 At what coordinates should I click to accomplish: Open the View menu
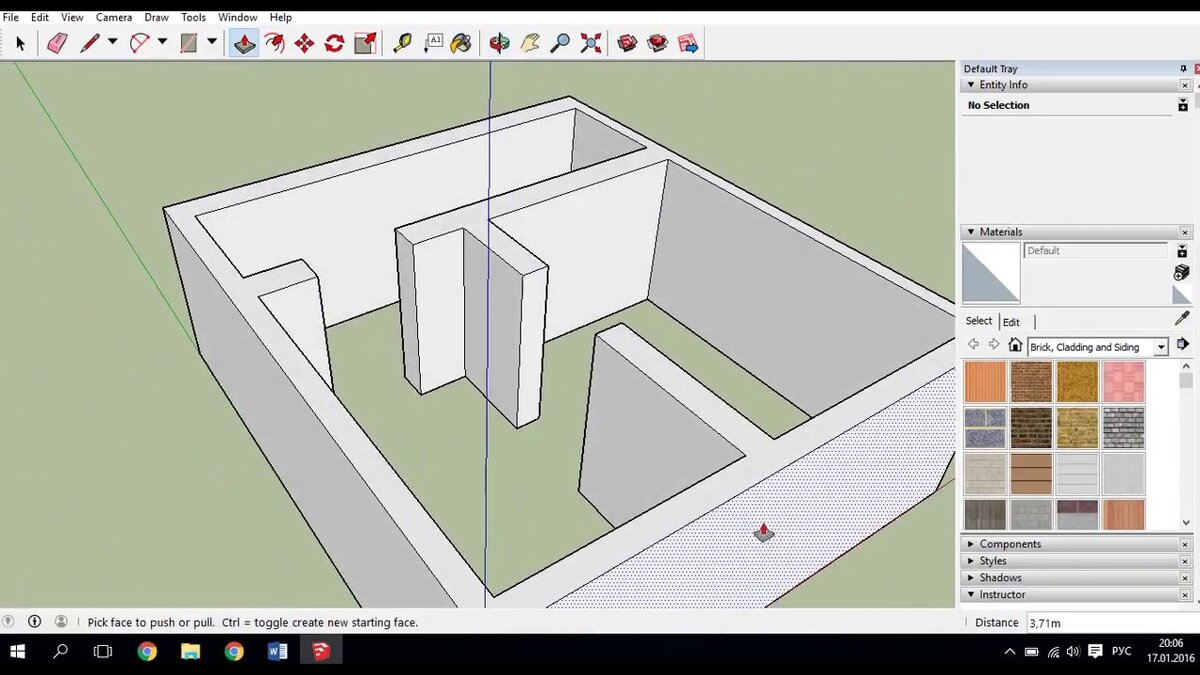click(x=72, y=17)
